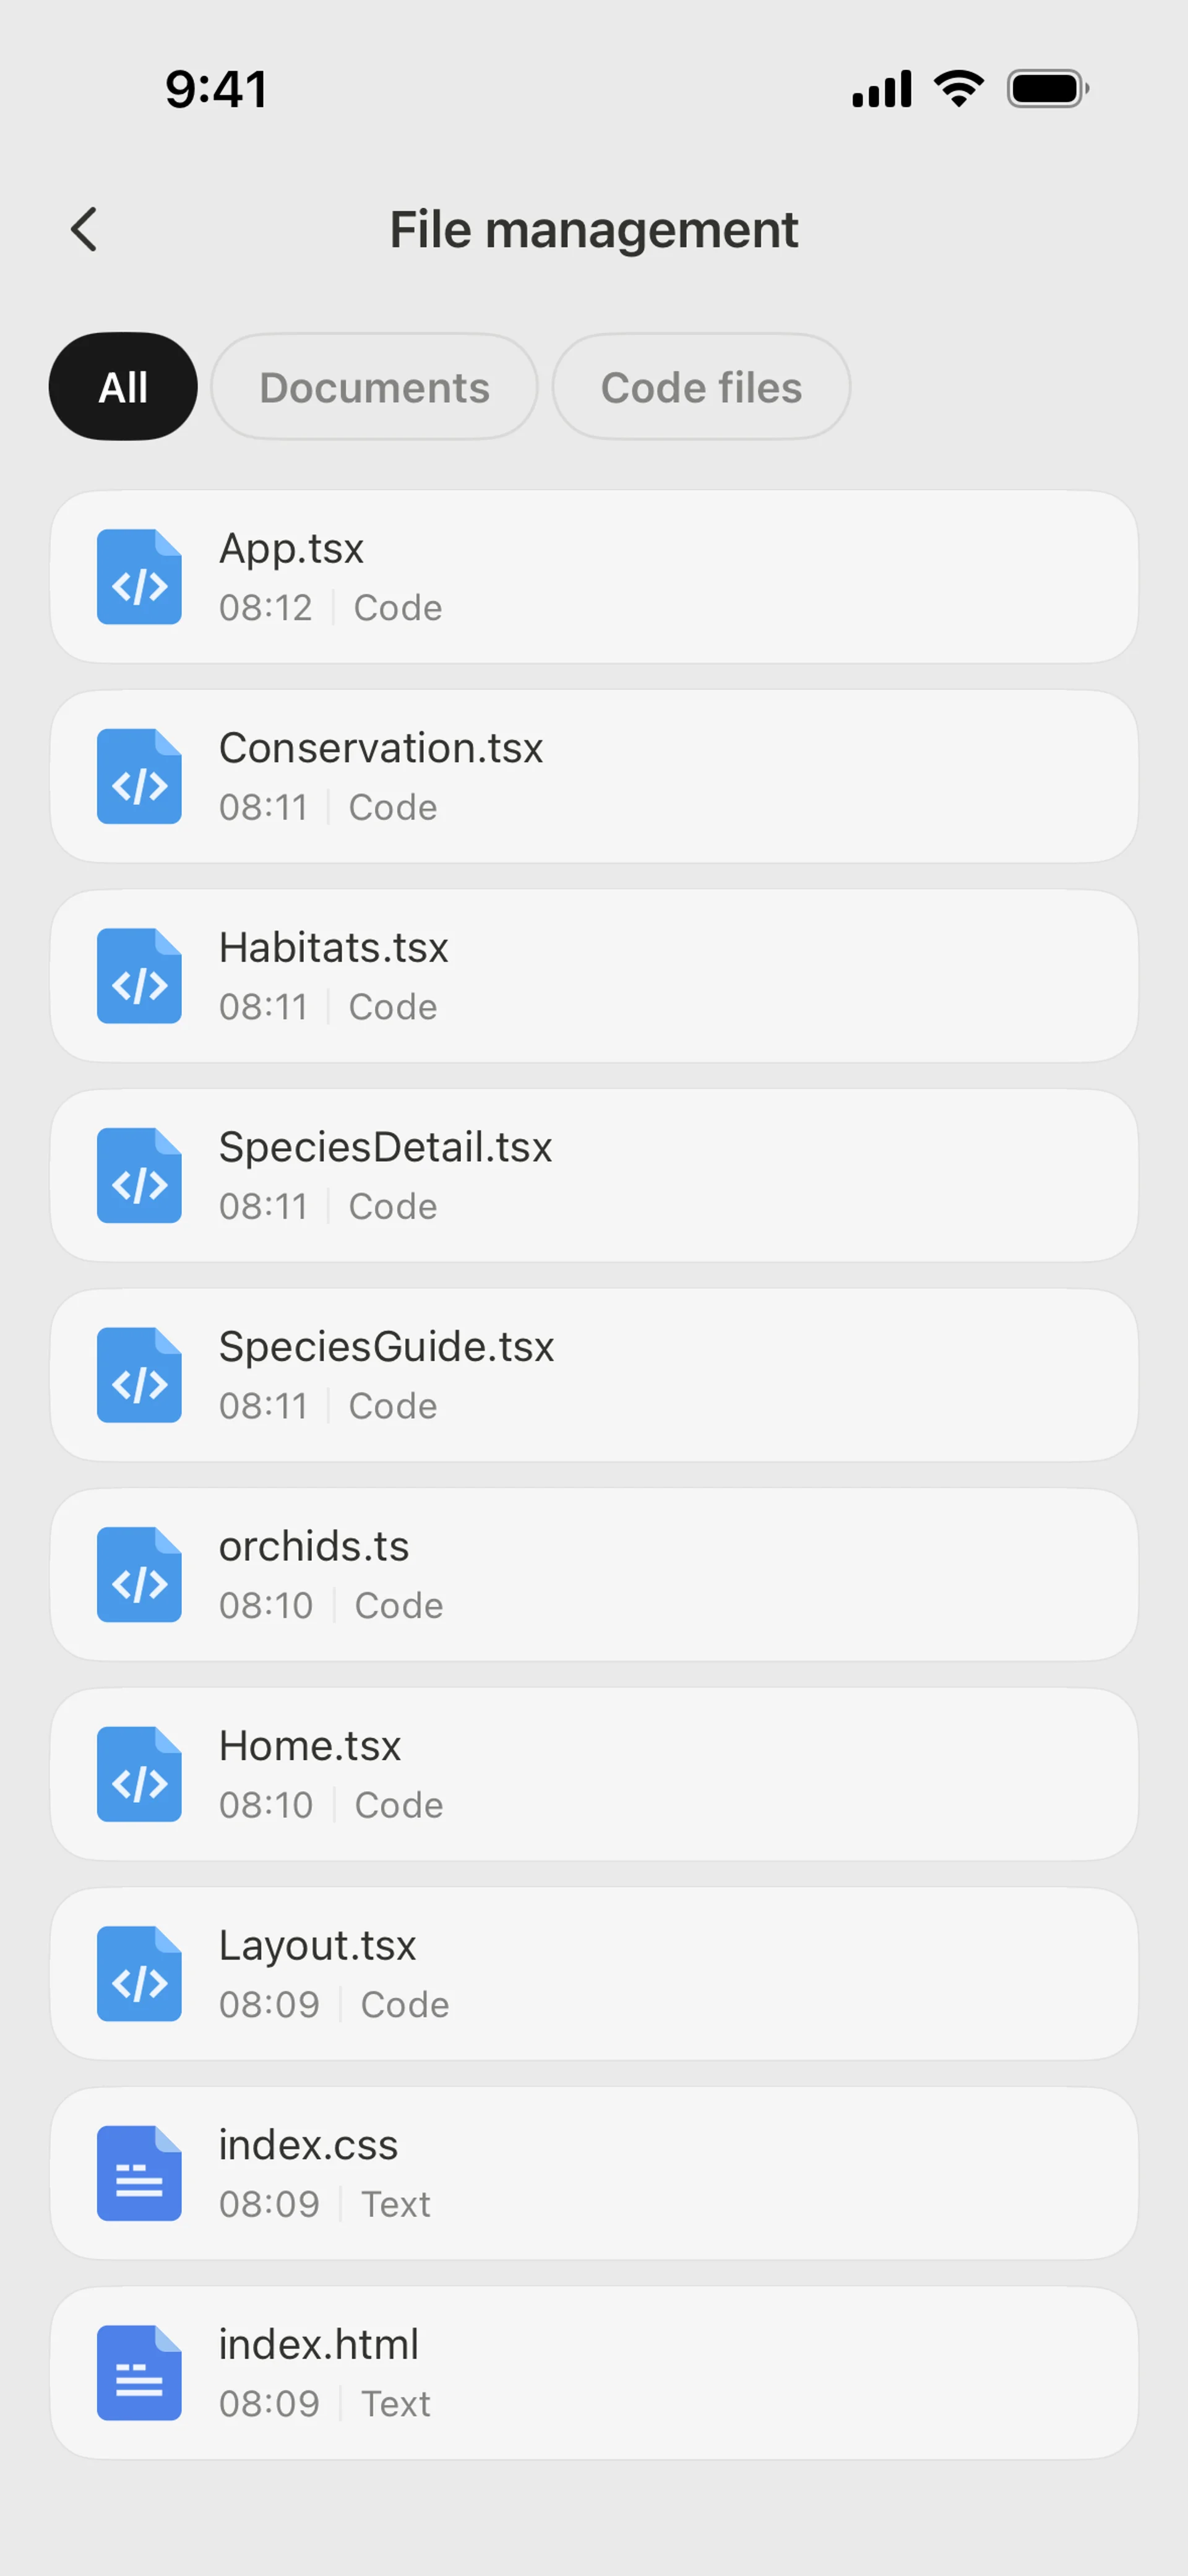Click the SpeciesGuide.tsx code file icon
The width and height of the screenshot is (1188, 2576).
[x=139, y=1375]
